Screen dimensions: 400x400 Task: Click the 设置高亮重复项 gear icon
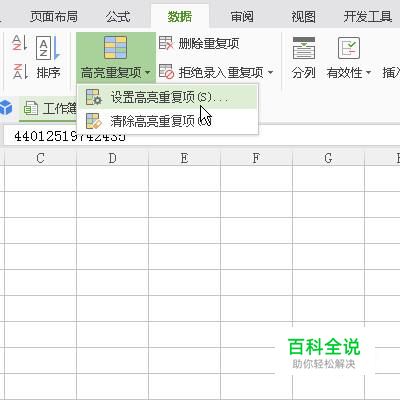click(93, 97)
